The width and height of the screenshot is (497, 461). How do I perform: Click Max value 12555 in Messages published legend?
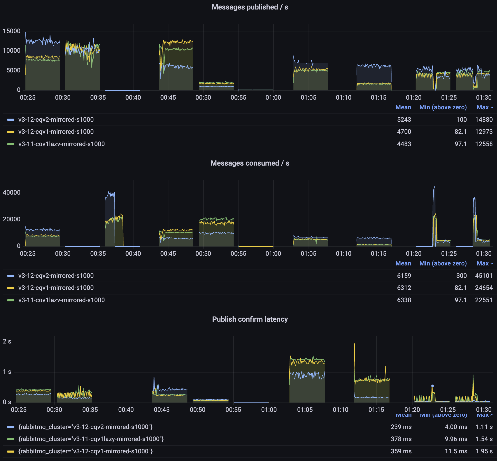[x=484, y=144]
